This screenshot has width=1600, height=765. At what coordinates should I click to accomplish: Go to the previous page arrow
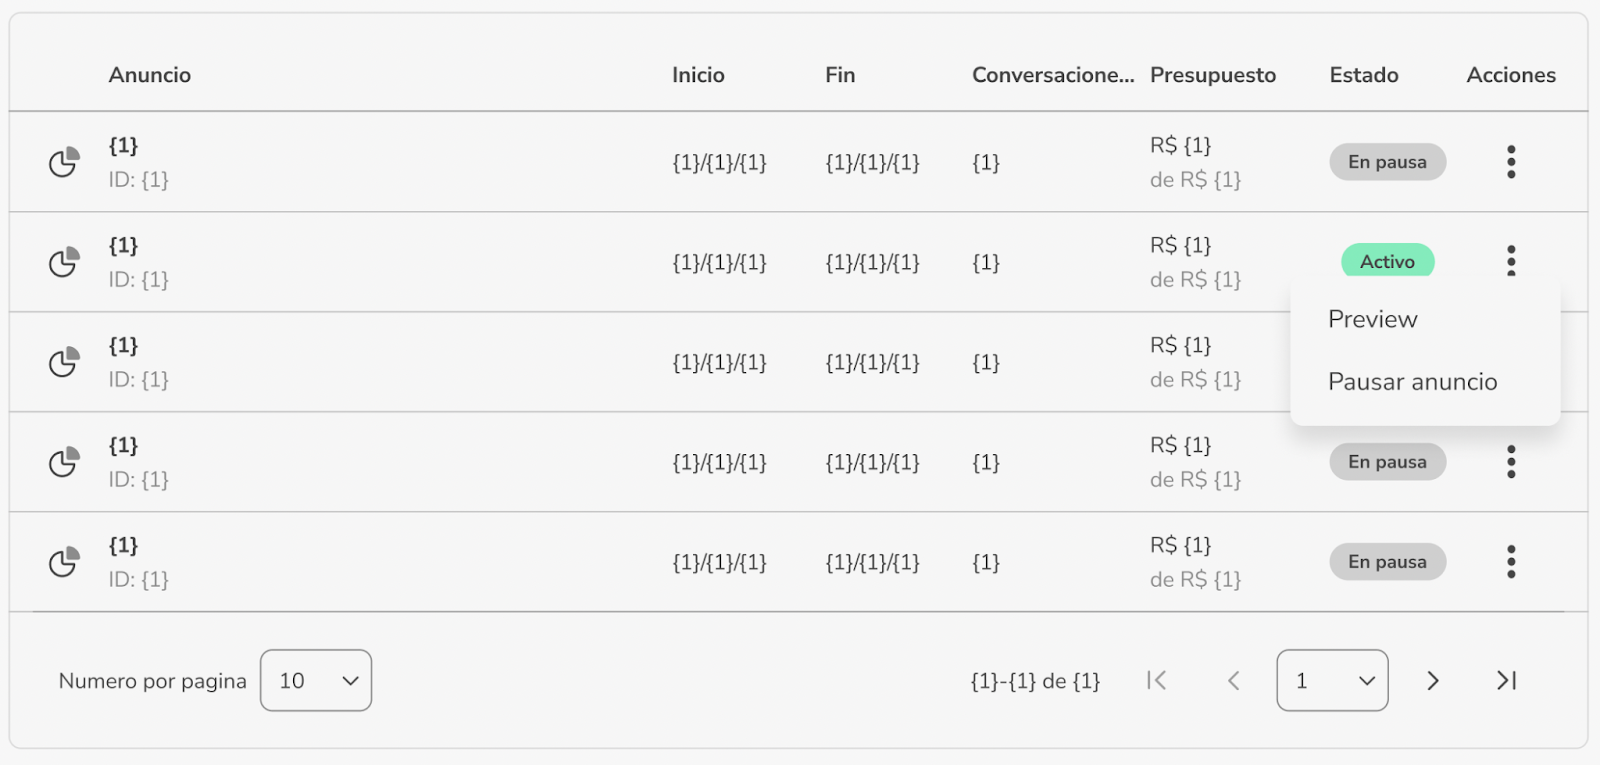[x=1233, y=681]
